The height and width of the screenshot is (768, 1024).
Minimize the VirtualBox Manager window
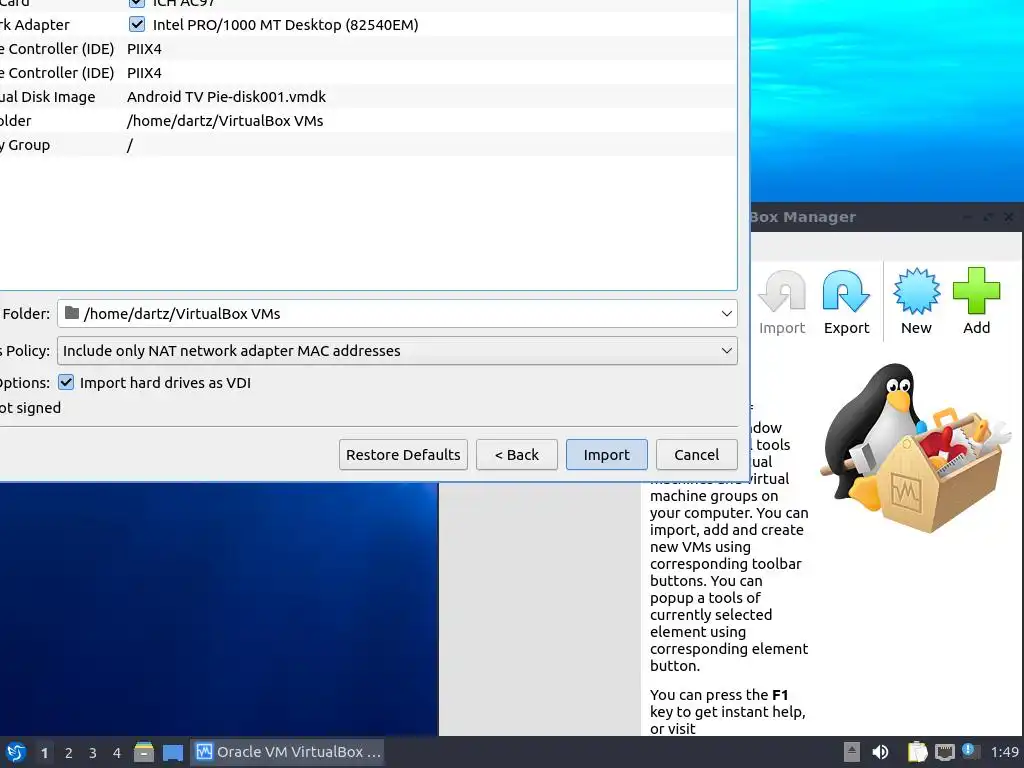tap(968, 217)
